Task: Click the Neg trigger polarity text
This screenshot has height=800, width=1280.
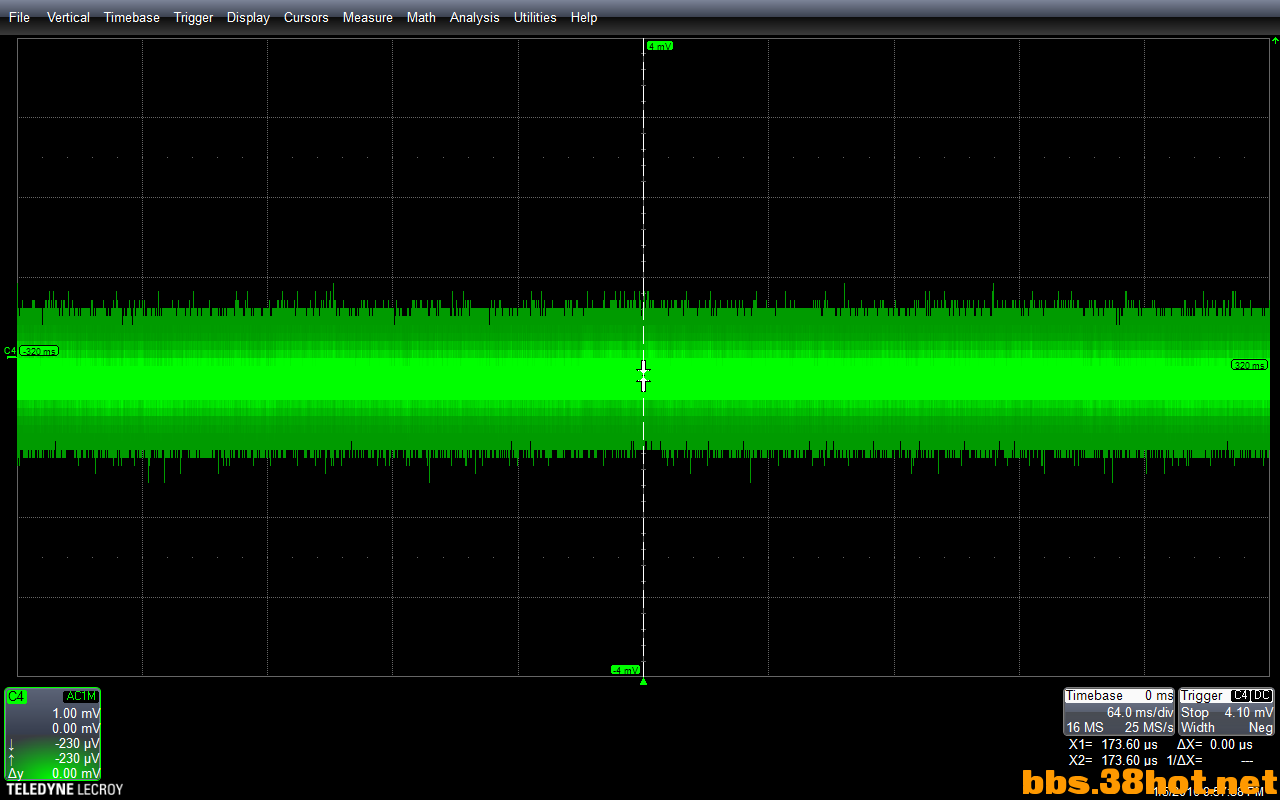Action: 1260,727
